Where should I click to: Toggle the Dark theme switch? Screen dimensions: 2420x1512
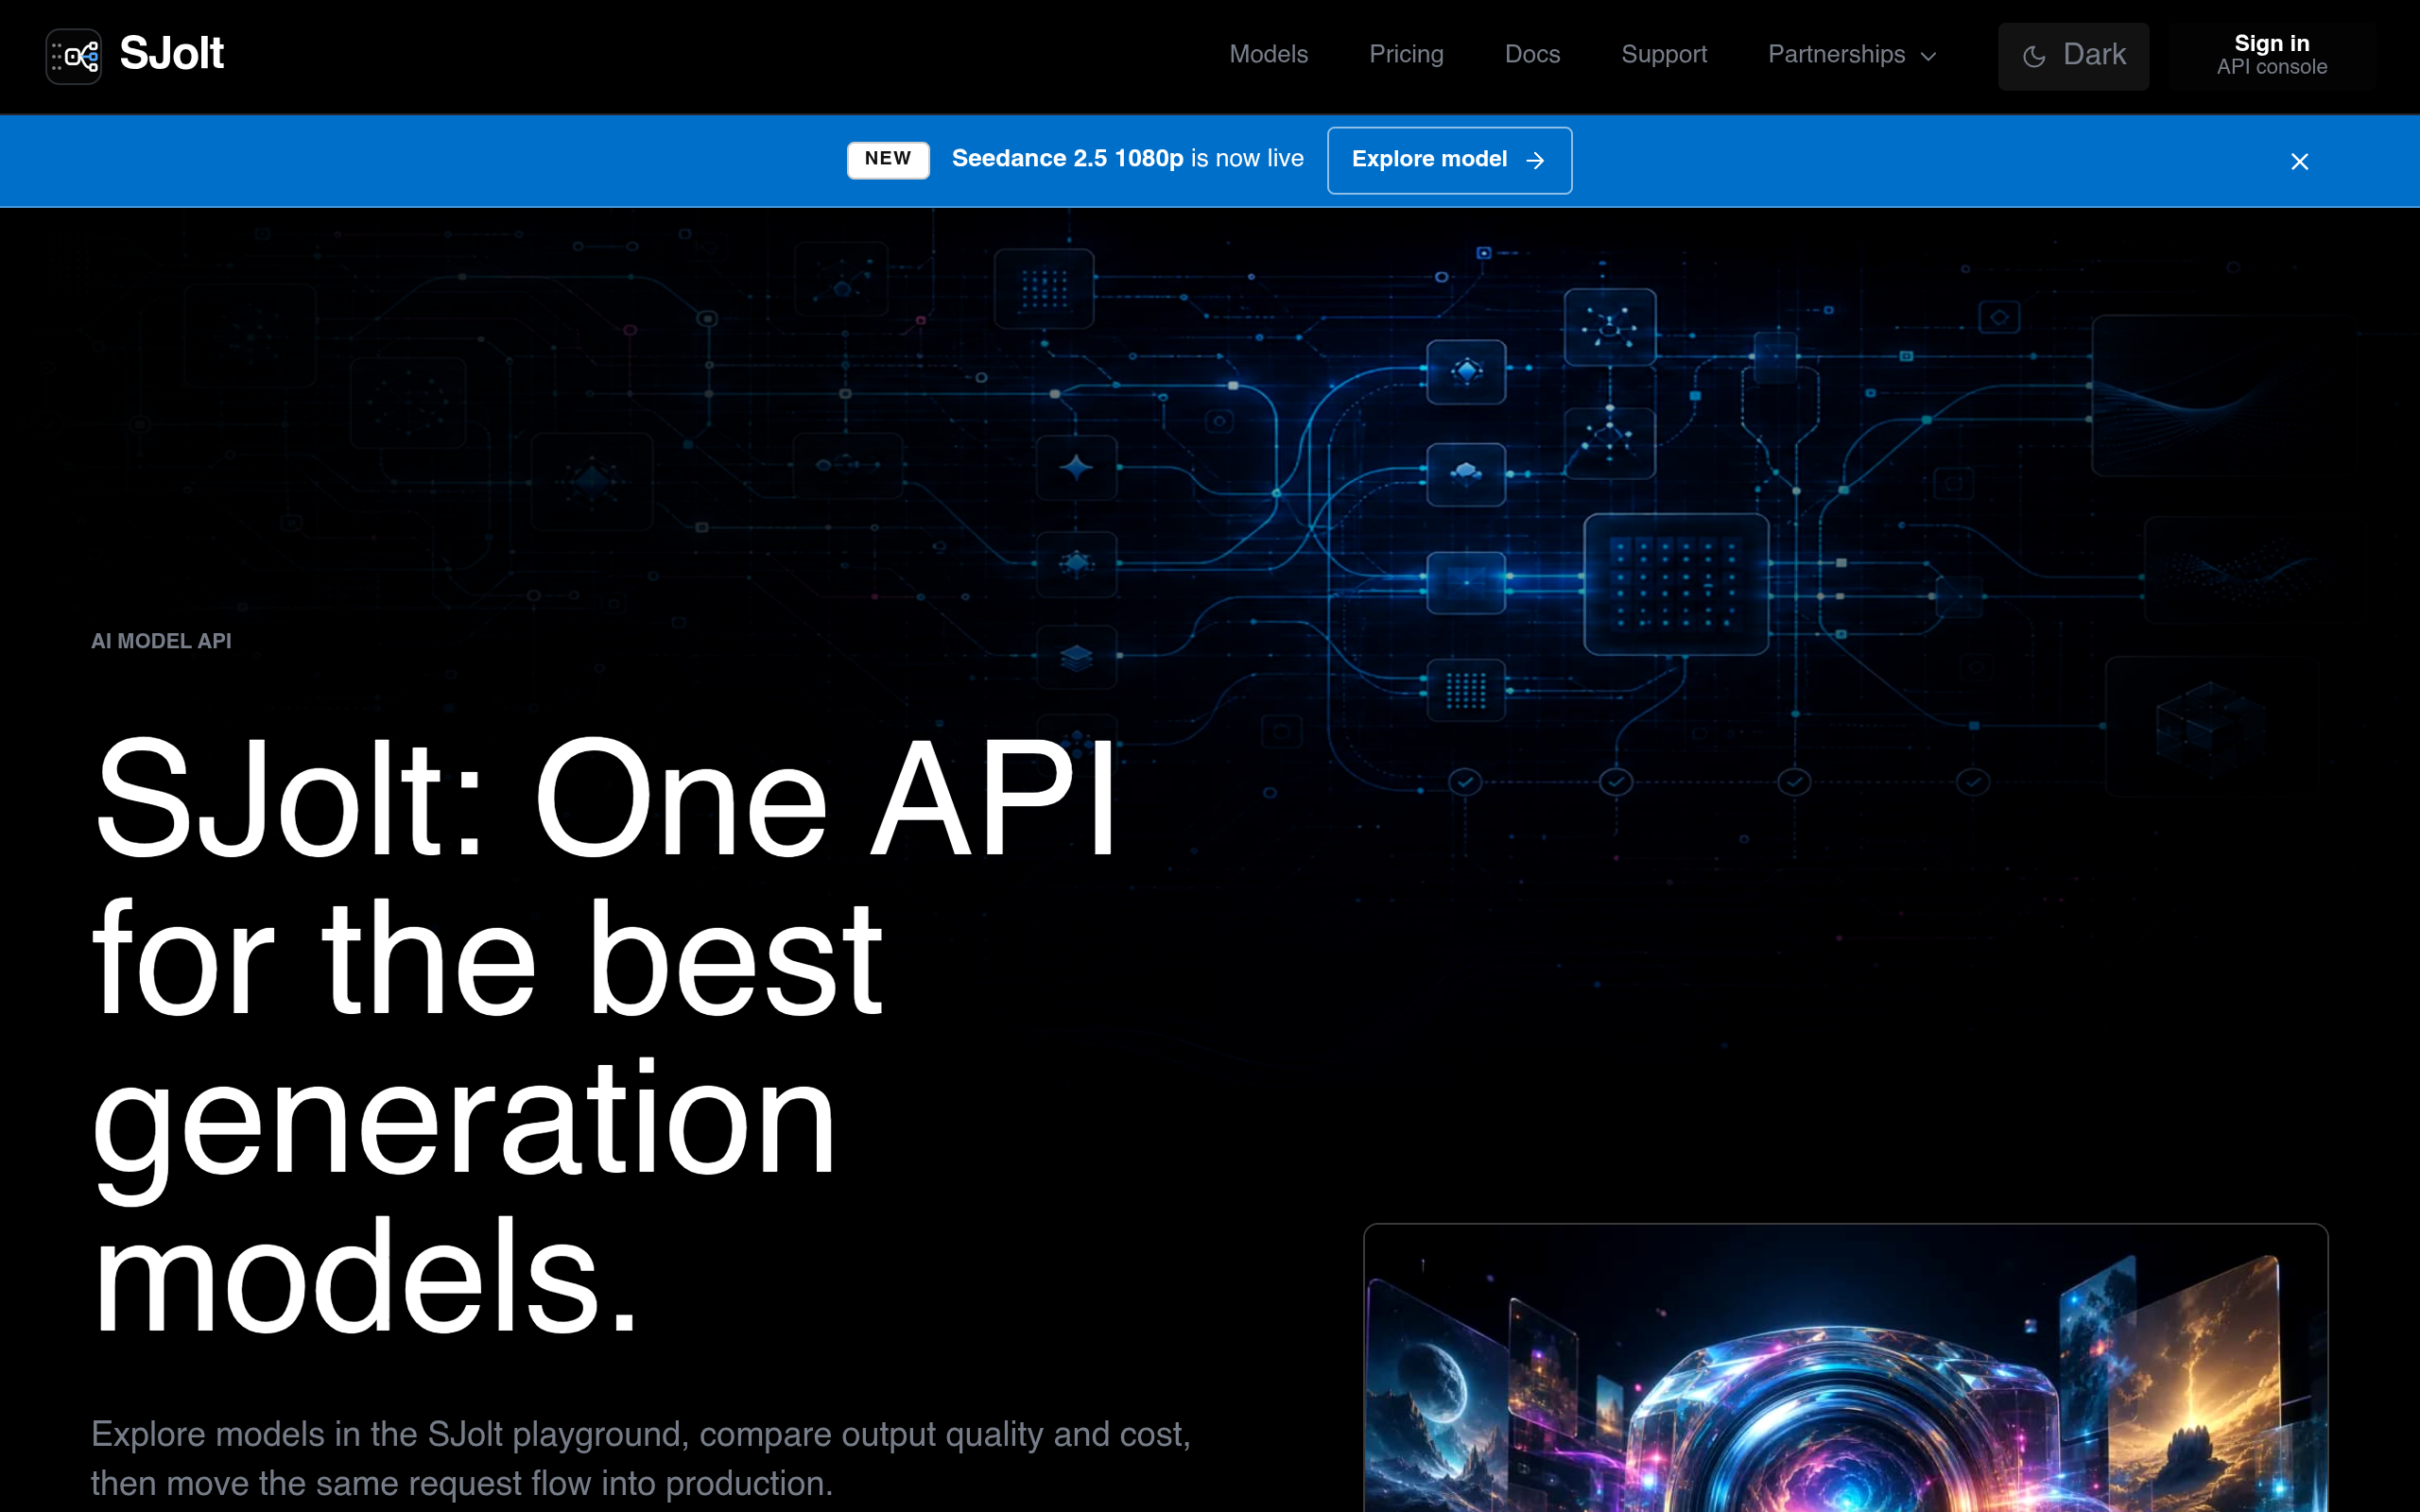click(2073, 56)
